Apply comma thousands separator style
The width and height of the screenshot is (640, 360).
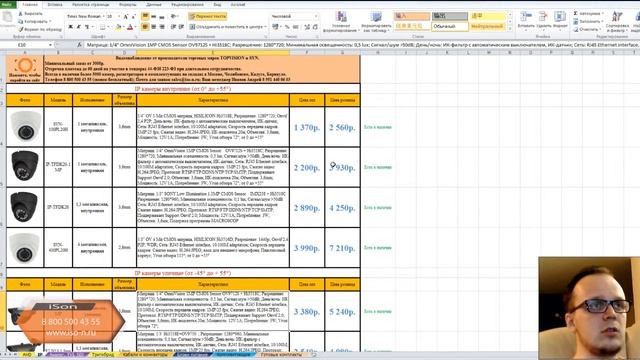tap(296, 27)
